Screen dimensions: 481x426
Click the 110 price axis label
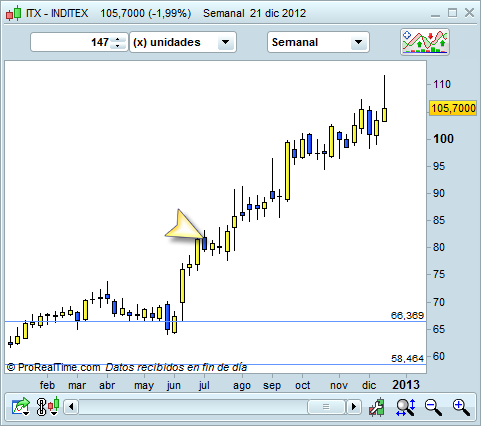point(442,84)
